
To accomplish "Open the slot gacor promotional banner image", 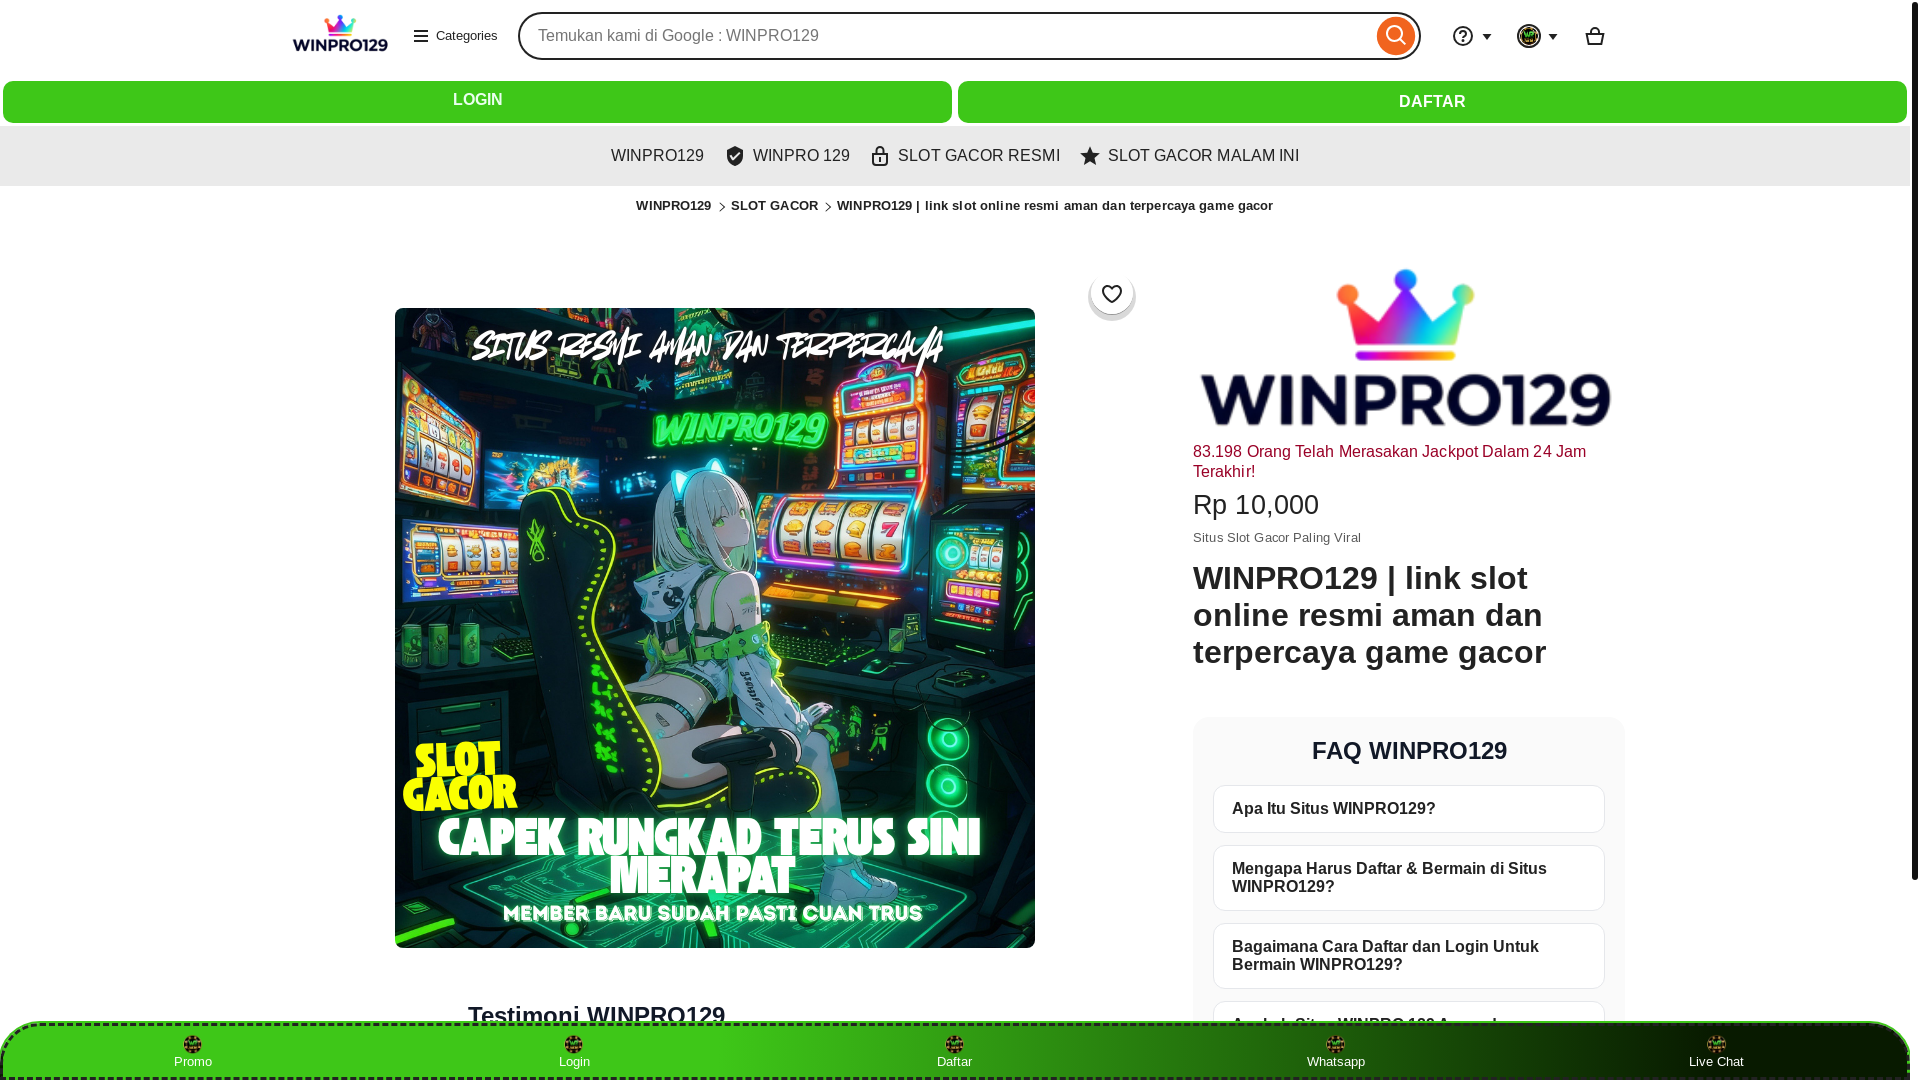I will tap(715, 628).
